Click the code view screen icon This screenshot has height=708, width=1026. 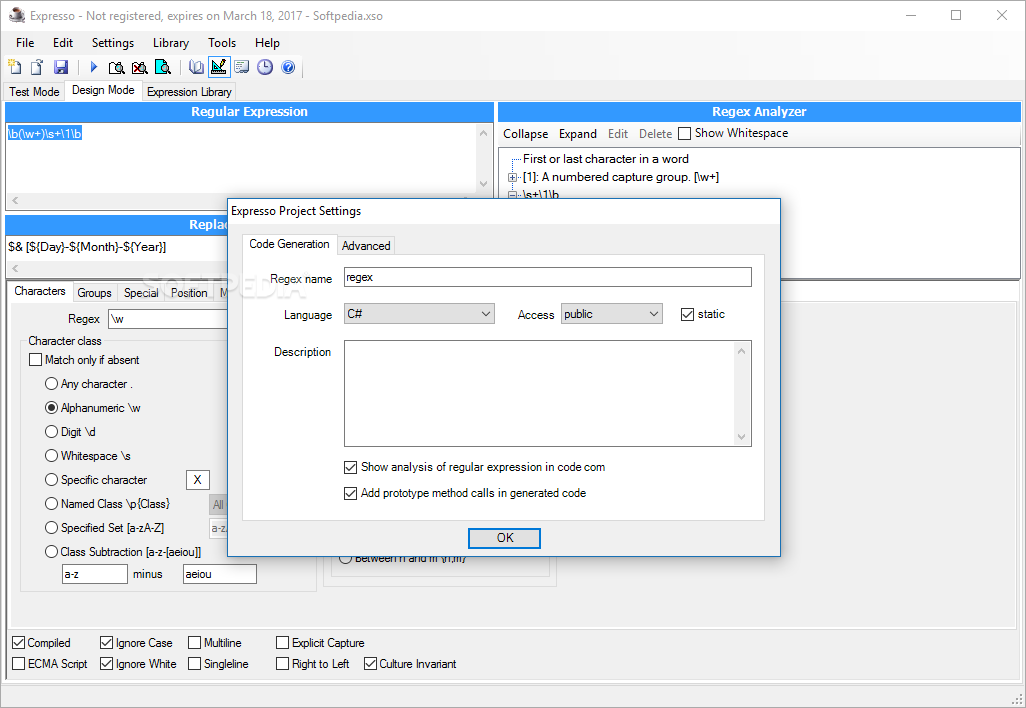pyautogui.click(x=242, y=67)
